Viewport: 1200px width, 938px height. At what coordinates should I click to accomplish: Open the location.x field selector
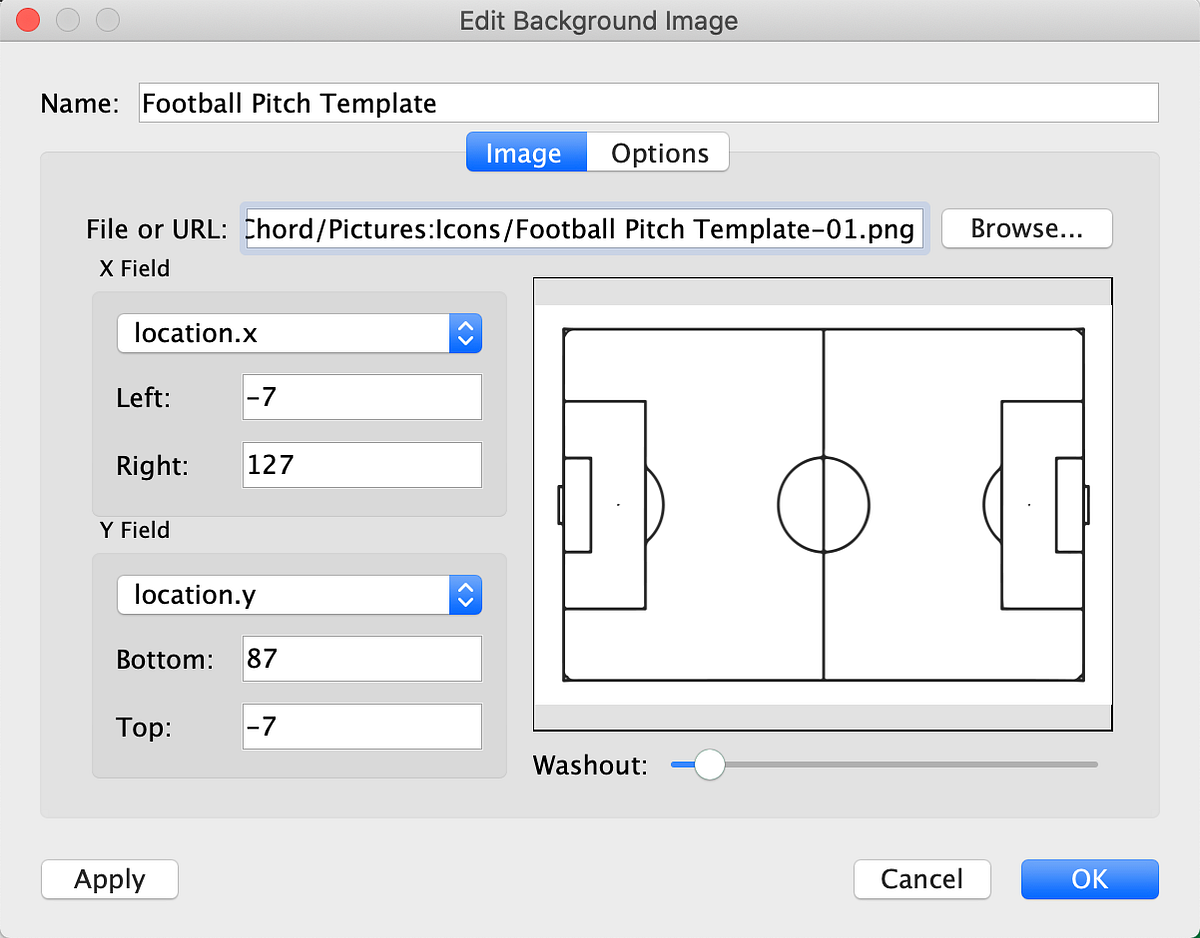[283, 333]
